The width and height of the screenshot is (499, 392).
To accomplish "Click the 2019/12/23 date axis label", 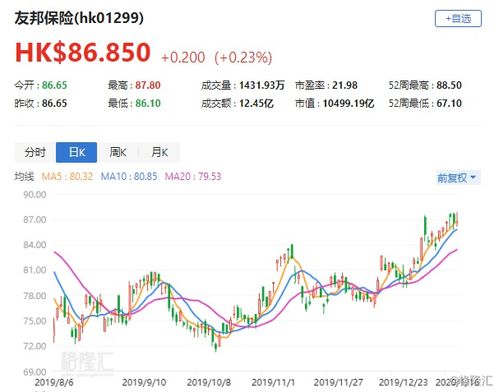I will 403,382.
